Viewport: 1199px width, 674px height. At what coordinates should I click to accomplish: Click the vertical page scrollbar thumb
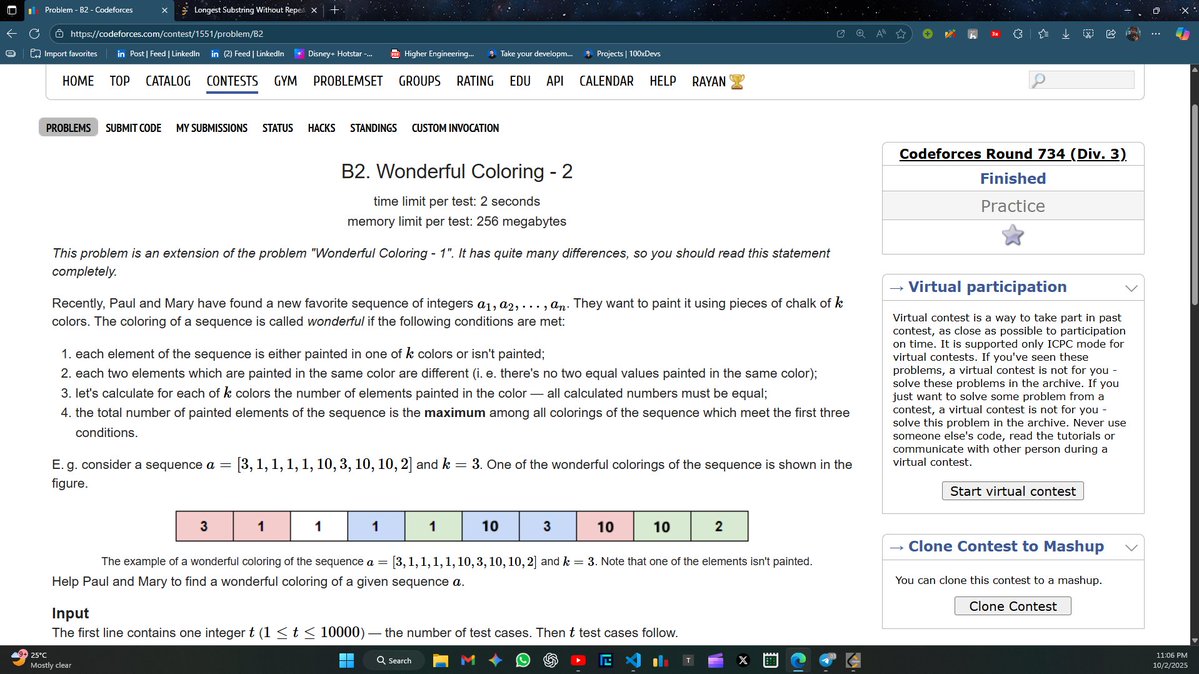point(1194,203)
